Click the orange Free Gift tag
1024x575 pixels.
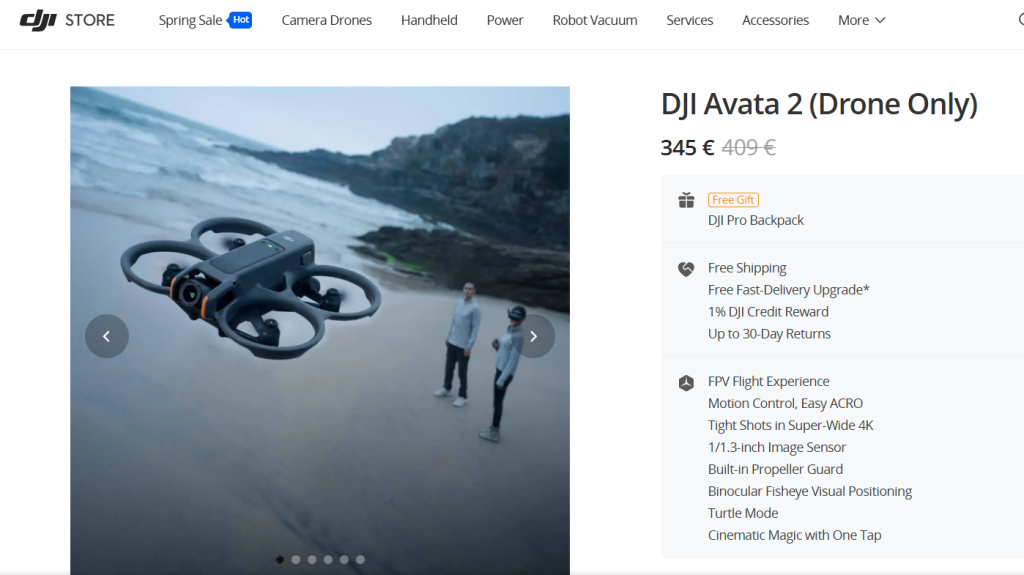point(733,200)
